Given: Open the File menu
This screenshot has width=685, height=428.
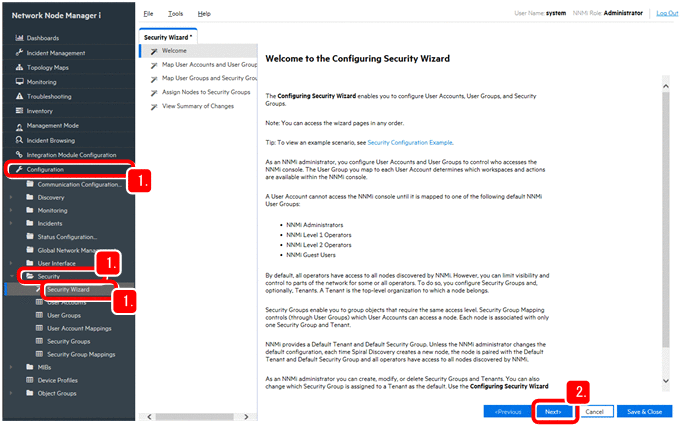Looking at the screenshot, I should pyautogui.click(x=149, y=14).
